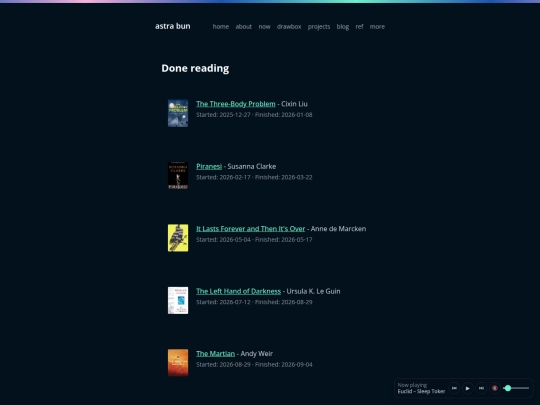This screenshot has width=540, height=405.
Task: Expand the more nav menu
Action: pos(377,27)
